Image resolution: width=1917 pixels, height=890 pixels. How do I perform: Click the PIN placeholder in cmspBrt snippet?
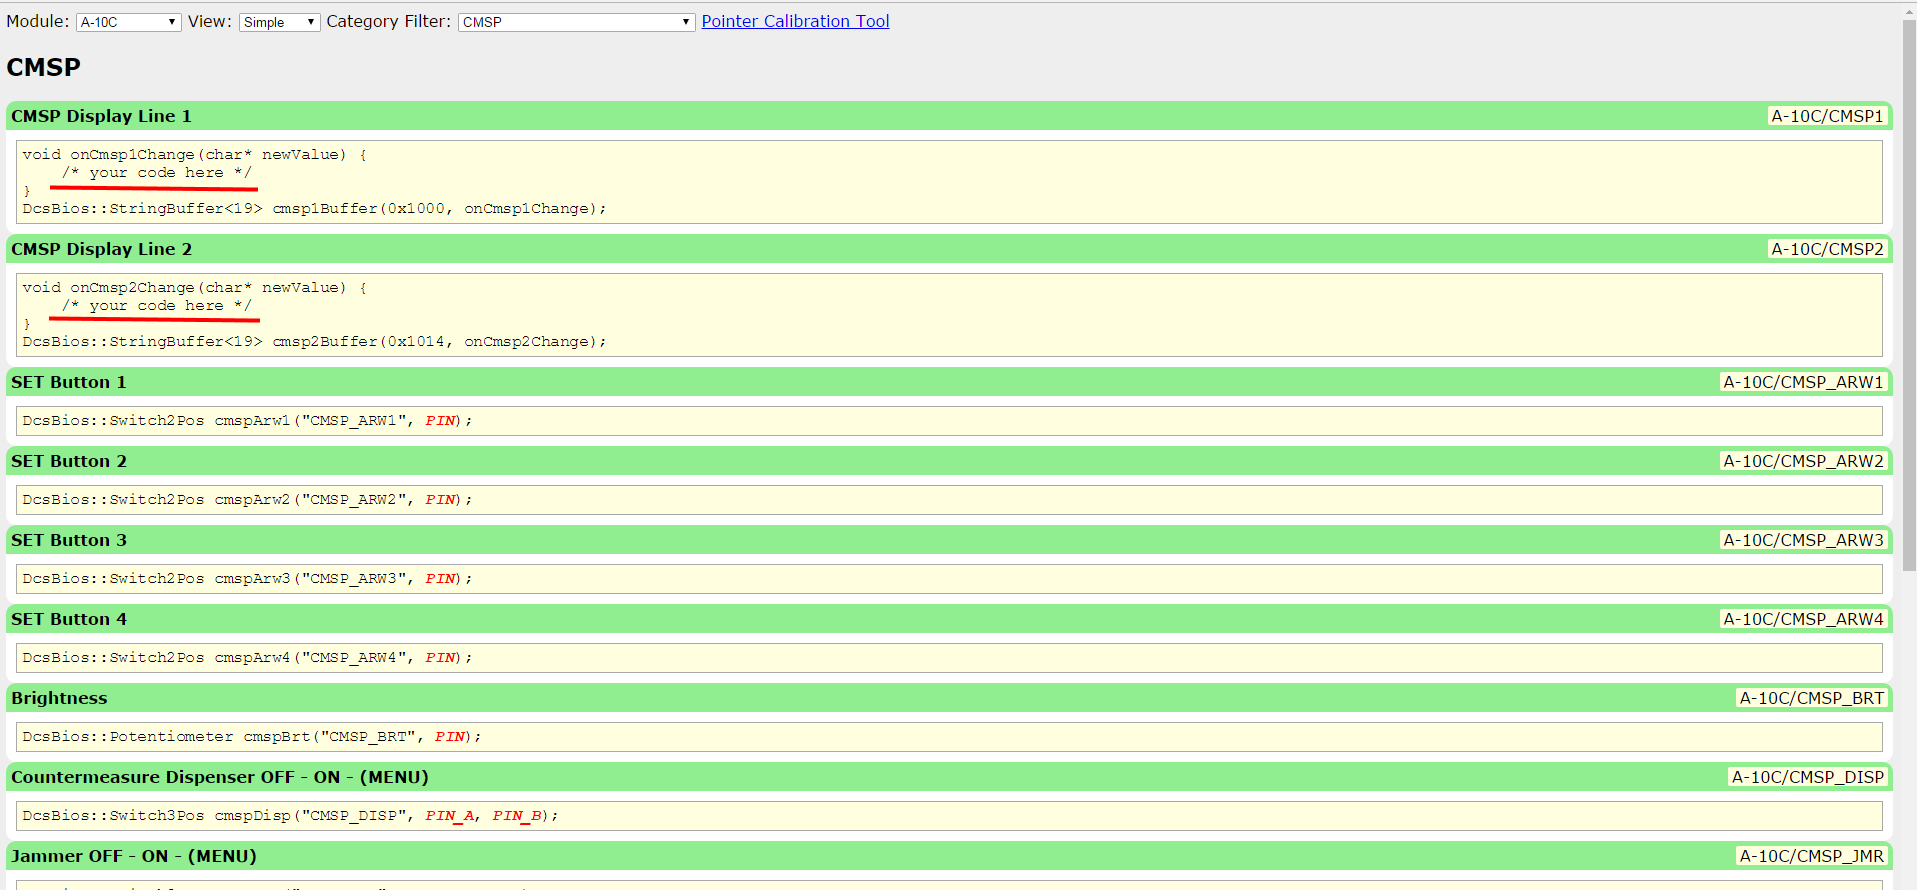[450, 736]
